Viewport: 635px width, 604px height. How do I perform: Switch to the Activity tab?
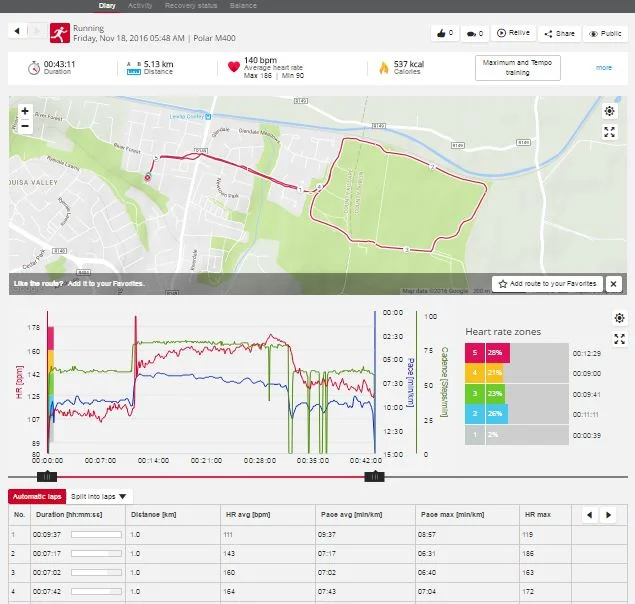(140, 6)
